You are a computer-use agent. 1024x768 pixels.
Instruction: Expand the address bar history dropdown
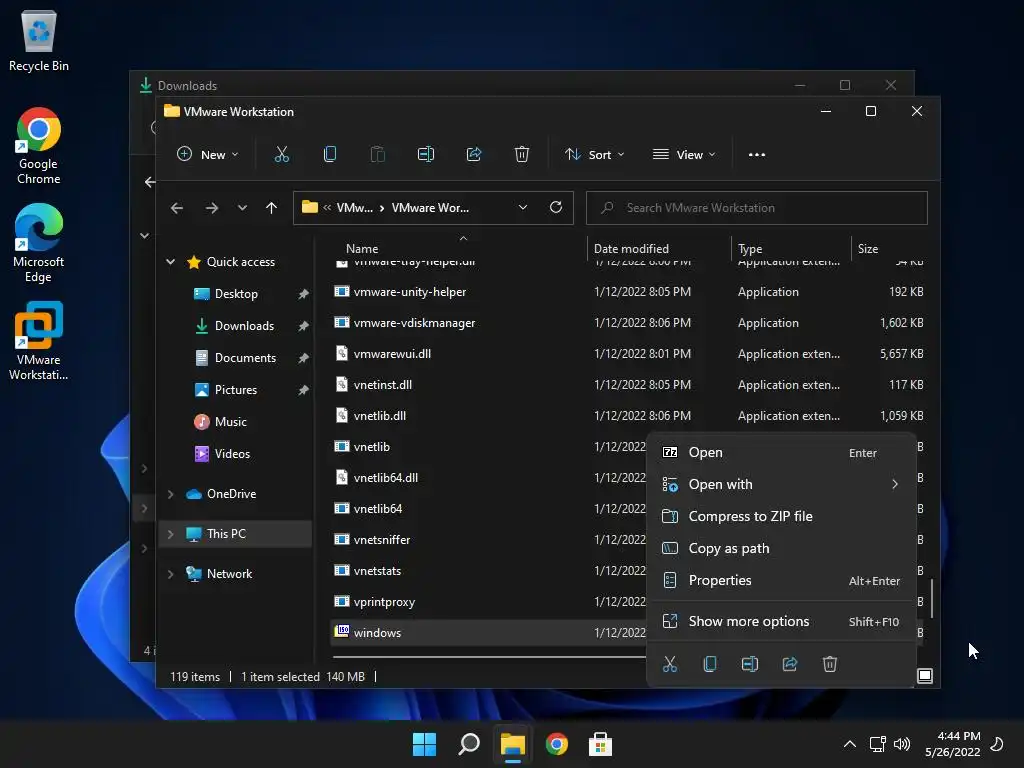click(522, 207)
